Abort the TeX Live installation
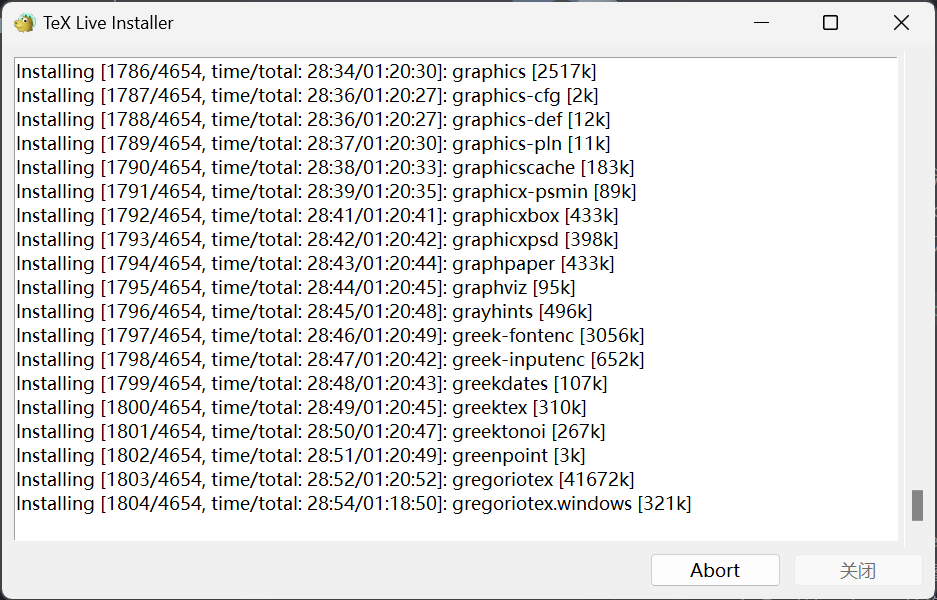The image size is (937, 600). pyautogui.click(x=715, y=570)
